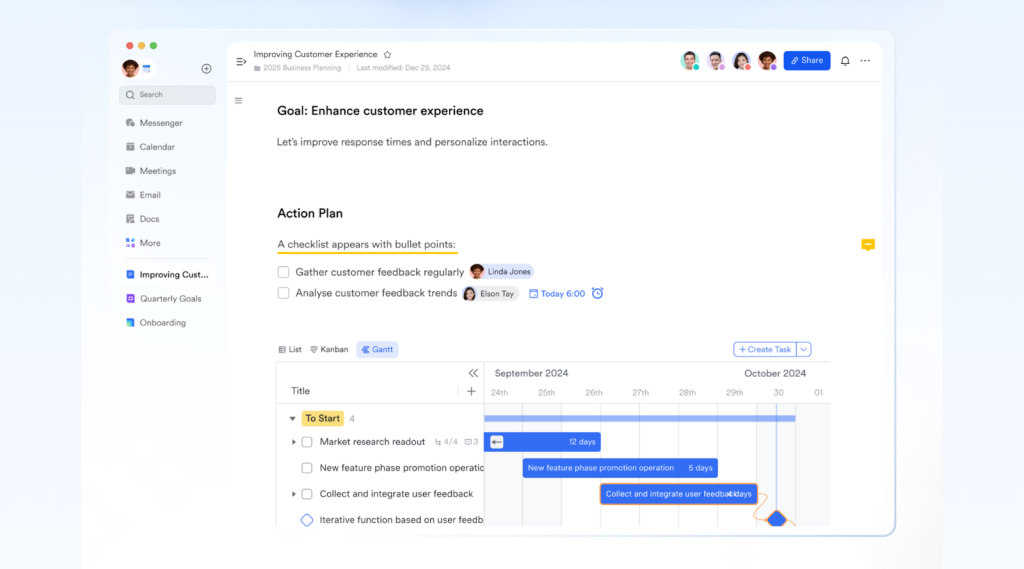This screenshot has height=569, width=1024.
Task: Click the sidebar Search field
Action: click(x=167, y=95)
